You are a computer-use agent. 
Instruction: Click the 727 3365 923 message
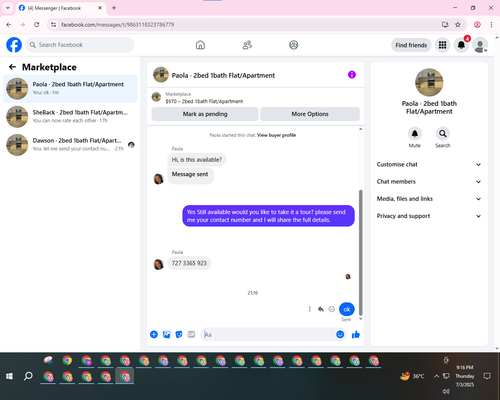(x=189, y=263)
